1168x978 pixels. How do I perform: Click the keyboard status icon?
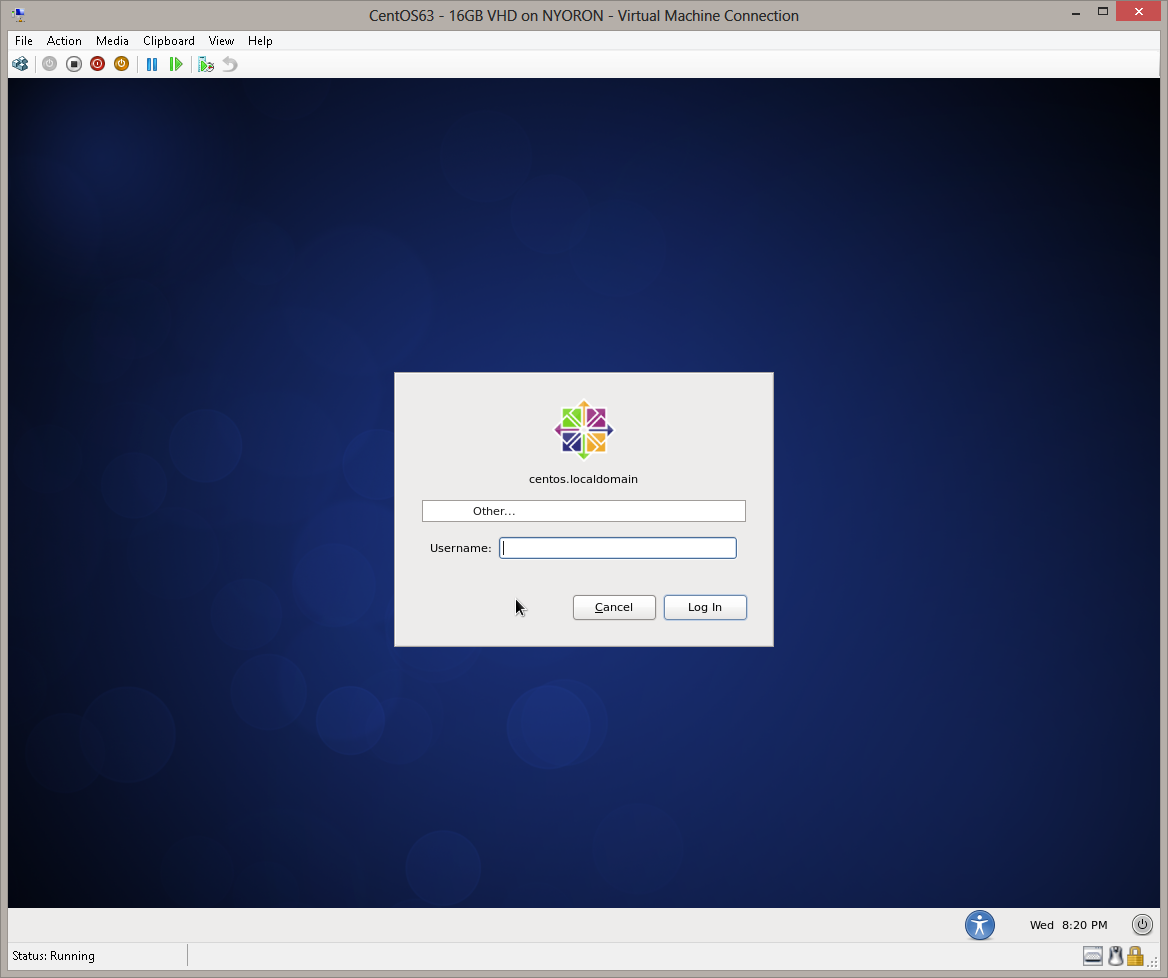(x=1093, y=956)
